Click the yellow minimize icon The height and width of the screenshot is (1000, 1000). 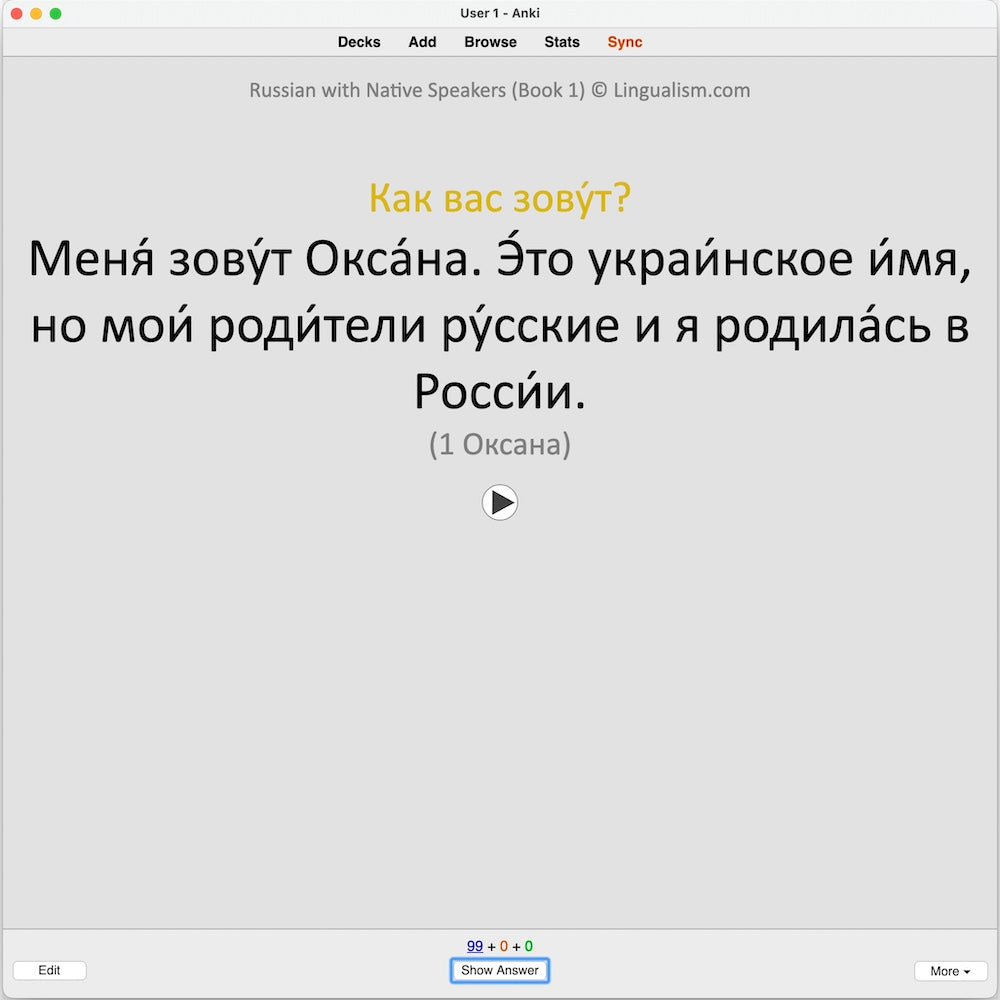click(x=38, y=13)
